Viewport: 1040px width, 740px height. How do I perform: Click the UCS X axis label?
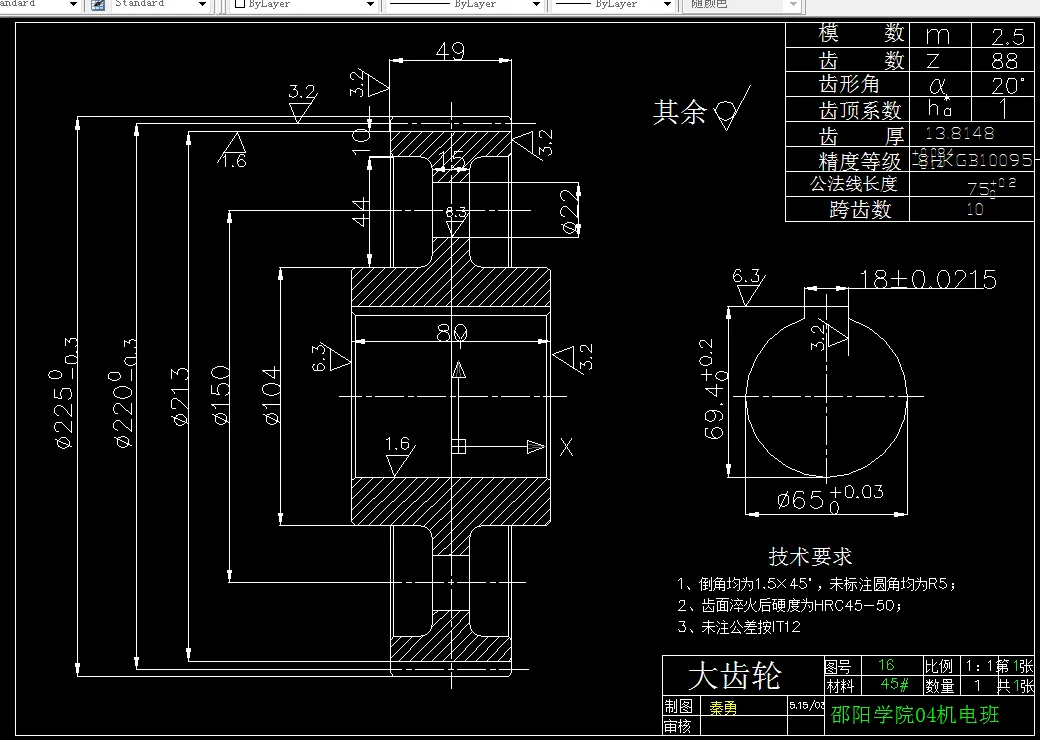pyautogui.click(x=566, y=447)
